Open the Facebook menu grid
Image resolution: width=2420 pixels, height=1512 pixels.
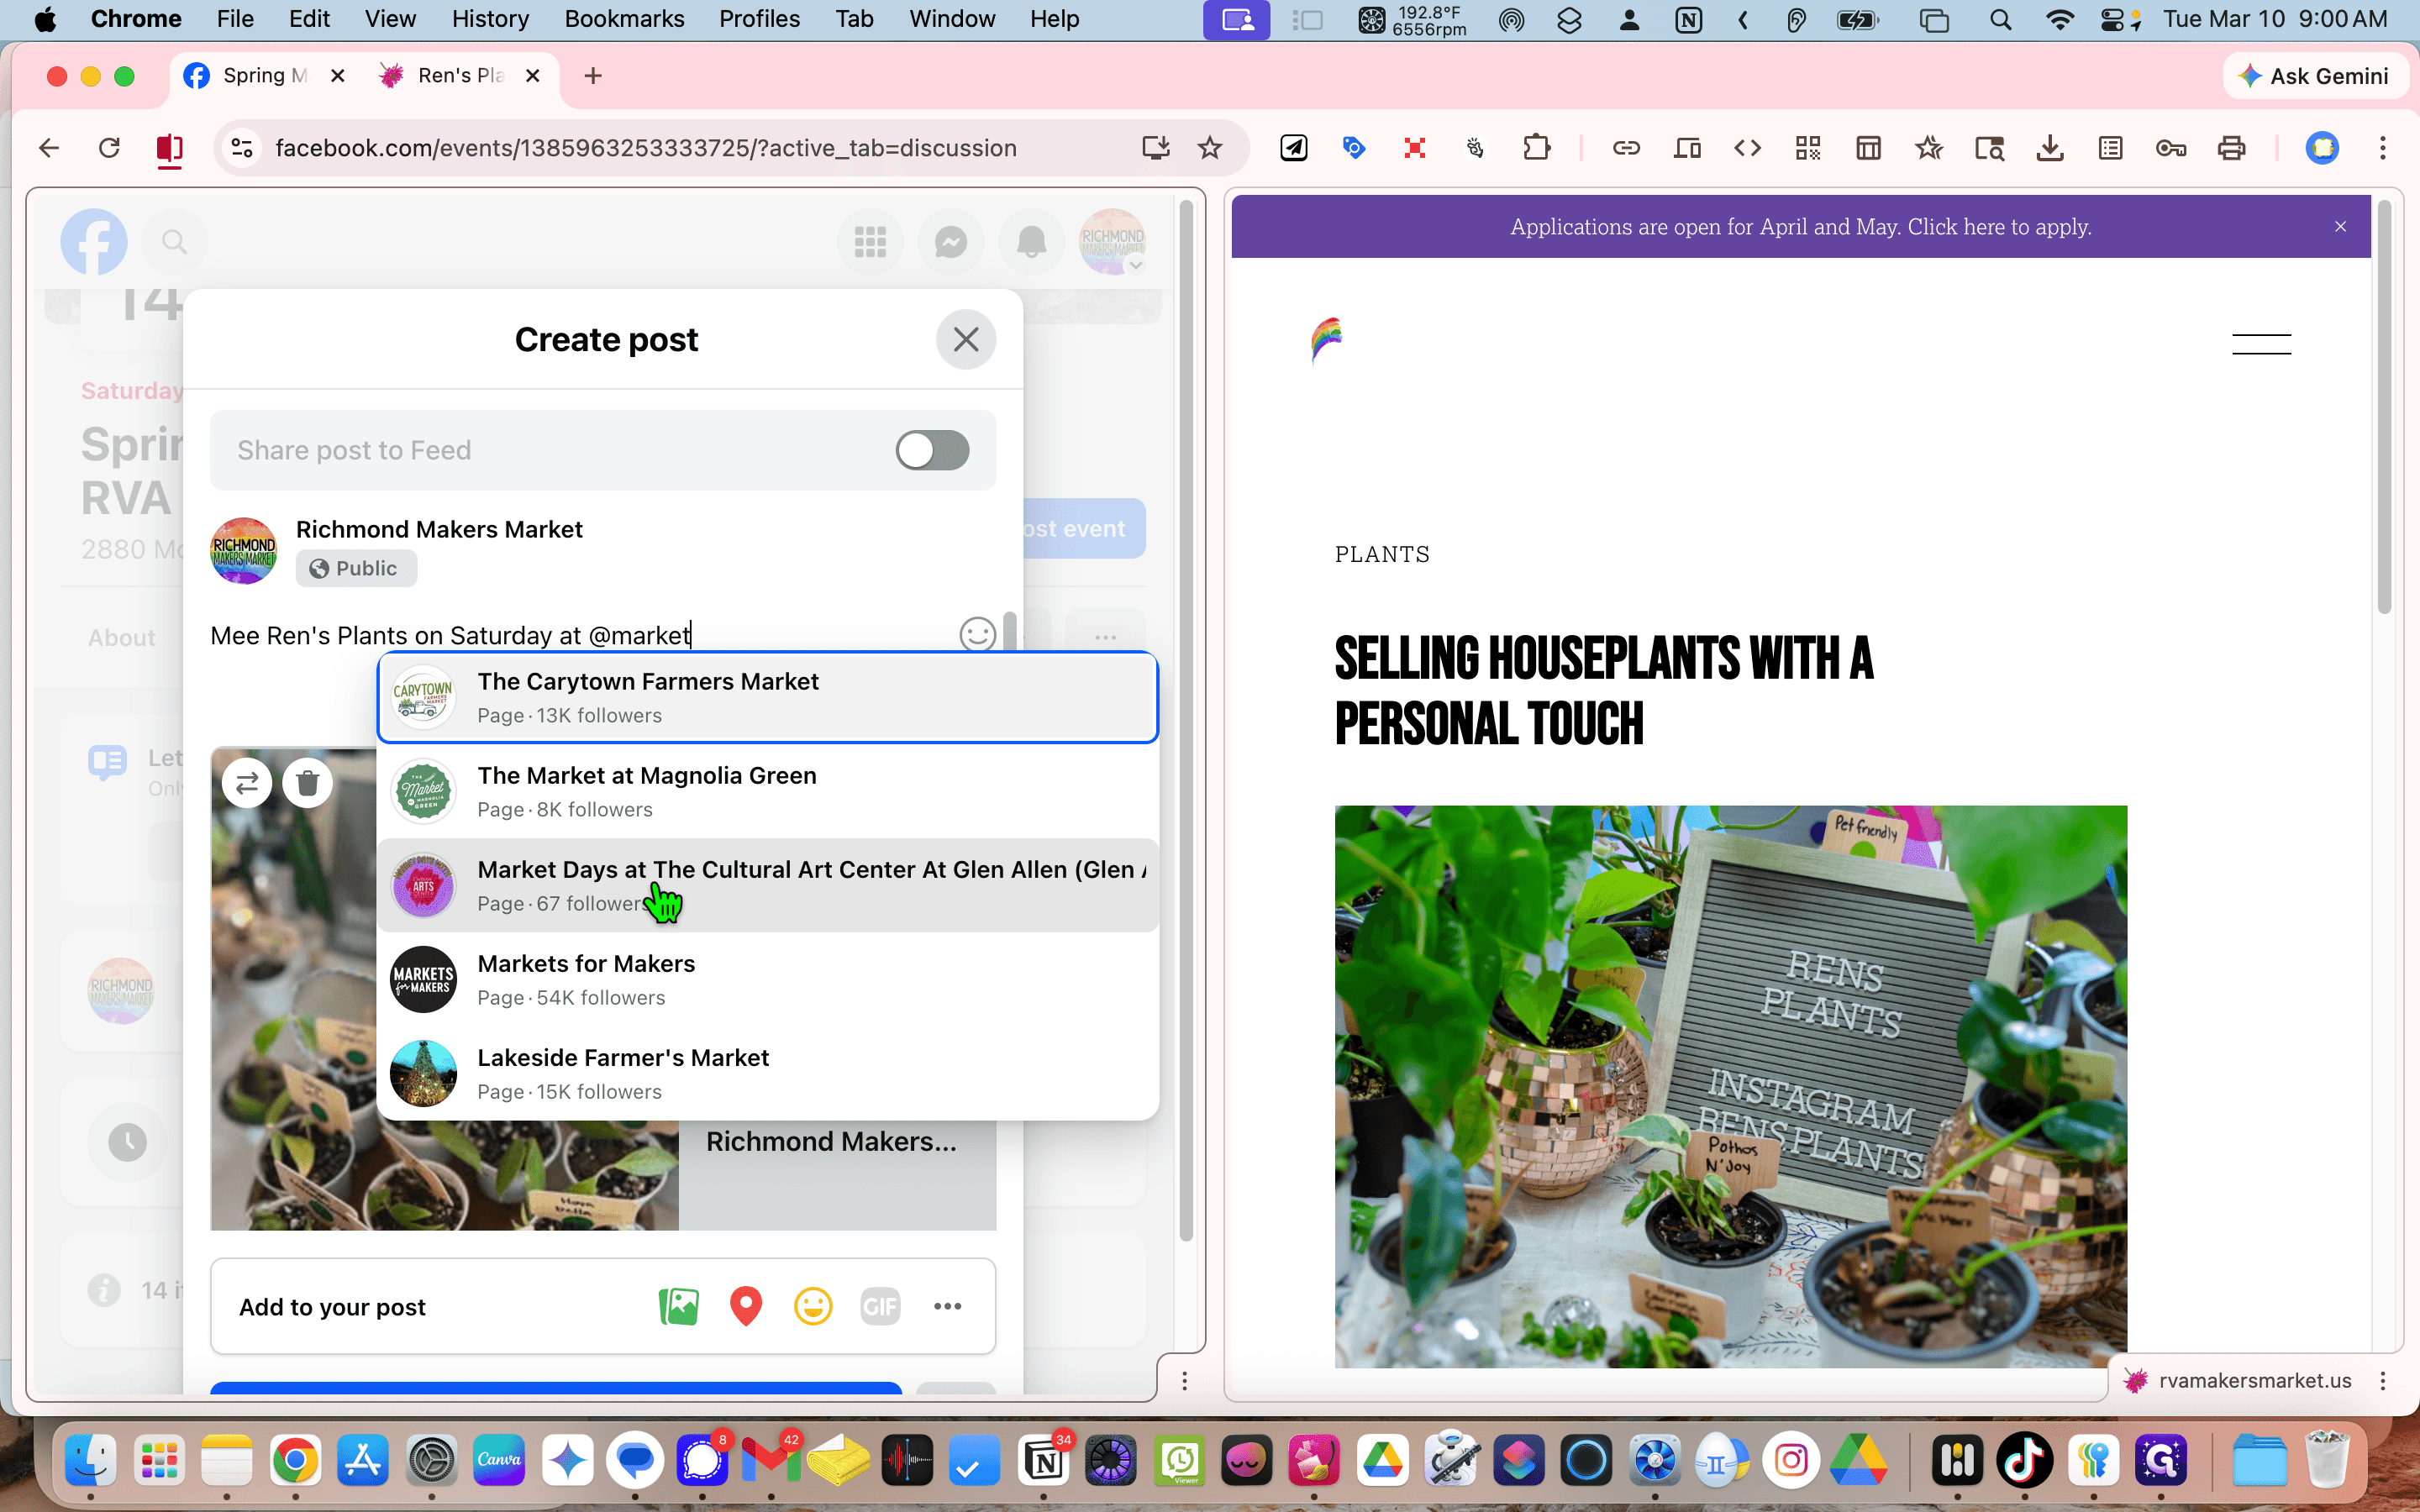pos(870,241)
